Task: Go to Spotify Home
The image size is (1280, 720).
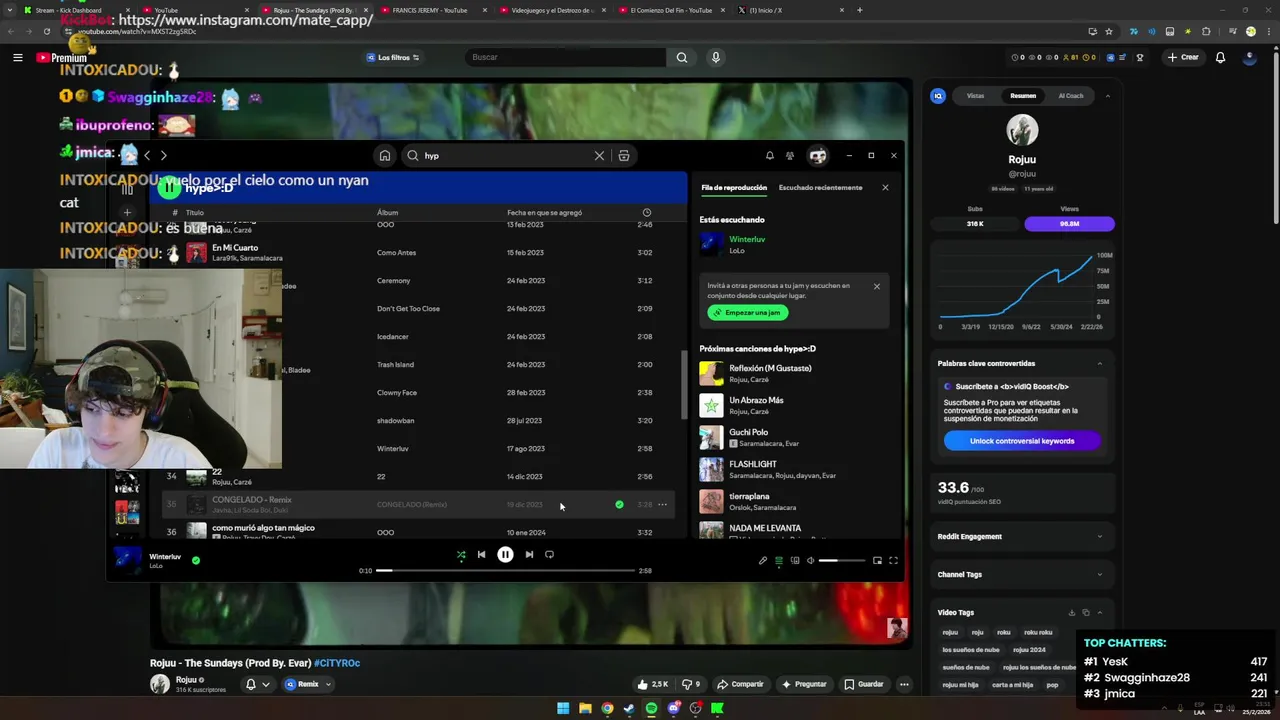Action: coord(385,156)
